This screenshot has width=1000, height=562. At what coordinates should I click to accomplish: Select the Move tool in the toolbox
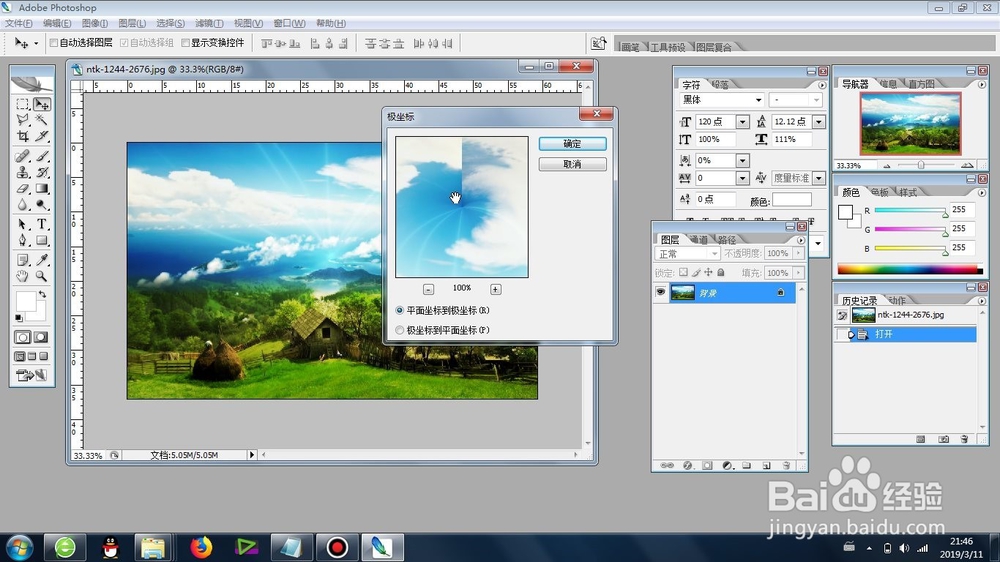tap(42, 104)
